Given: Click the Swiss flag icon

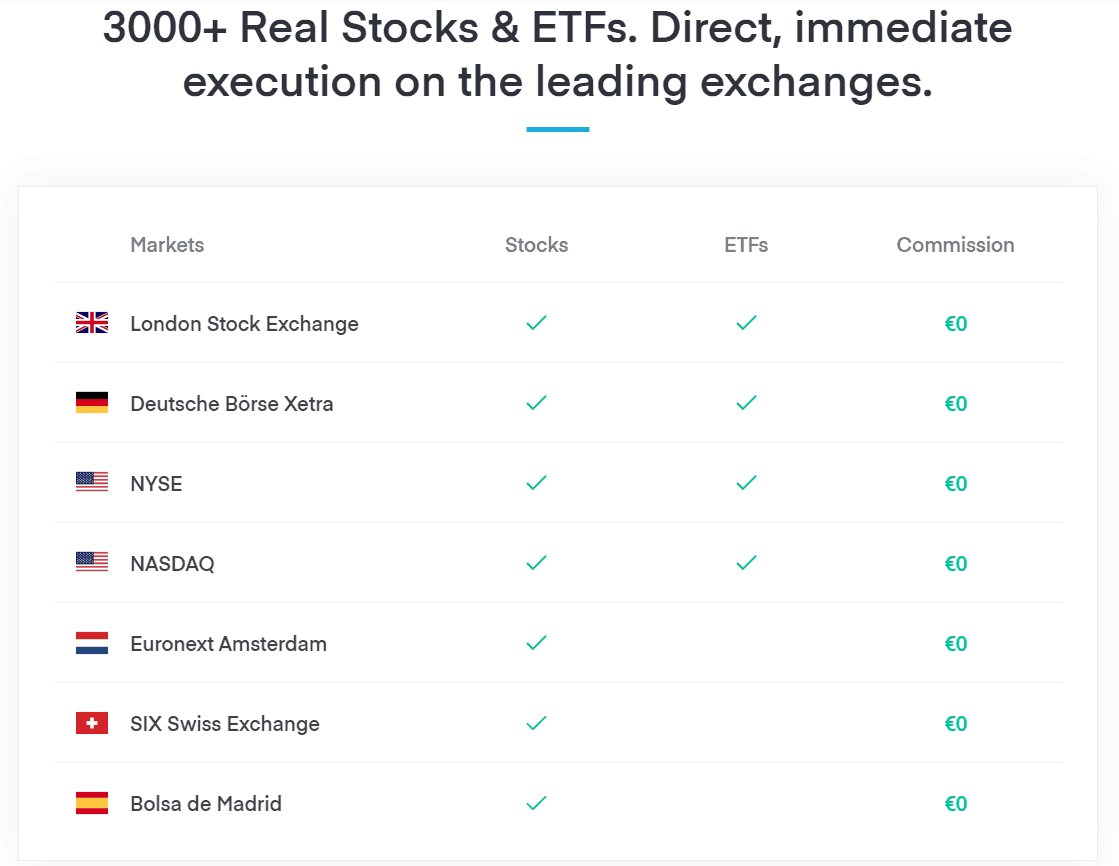Looking at the screenshot, I should 92,722.
